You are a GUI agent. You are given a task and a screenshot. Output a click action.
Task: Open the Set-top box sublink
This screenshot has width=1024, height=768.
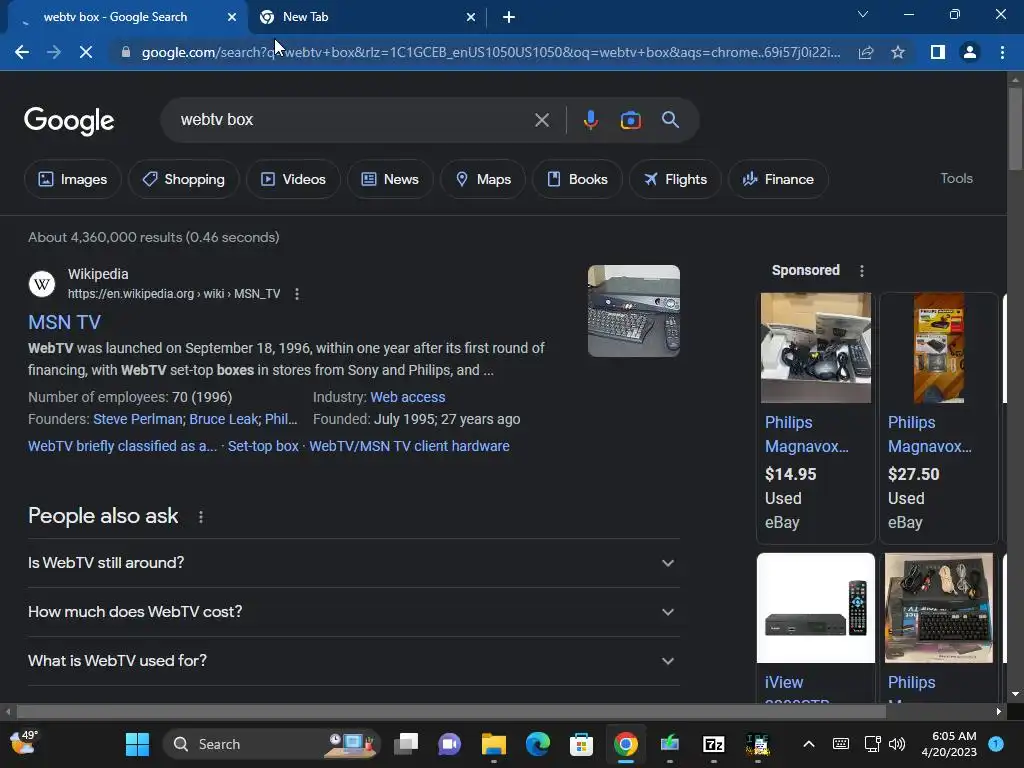263,446
